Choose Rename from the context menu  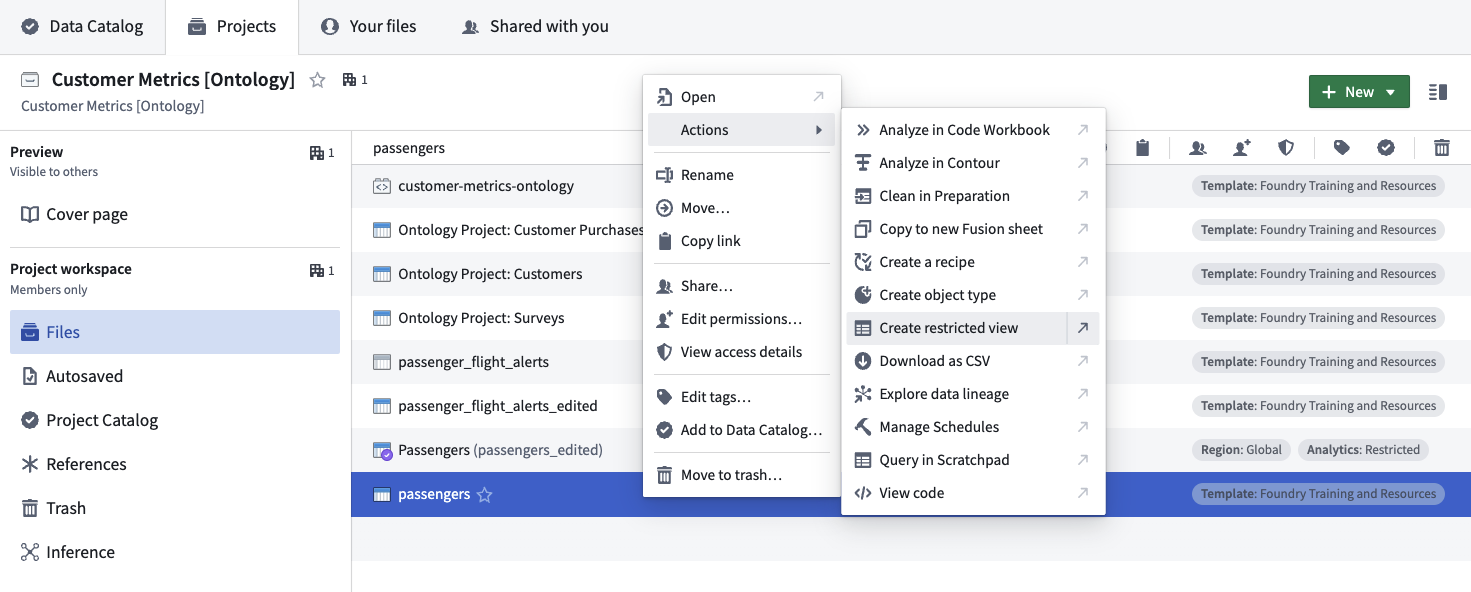[x=741, y=175]
